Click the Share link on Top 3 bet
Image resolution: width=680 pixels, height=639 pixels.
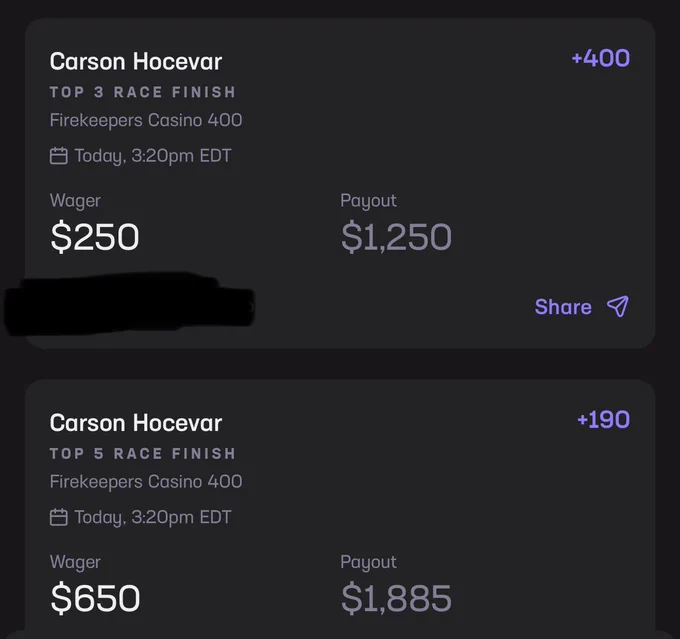tap(563, 307)
